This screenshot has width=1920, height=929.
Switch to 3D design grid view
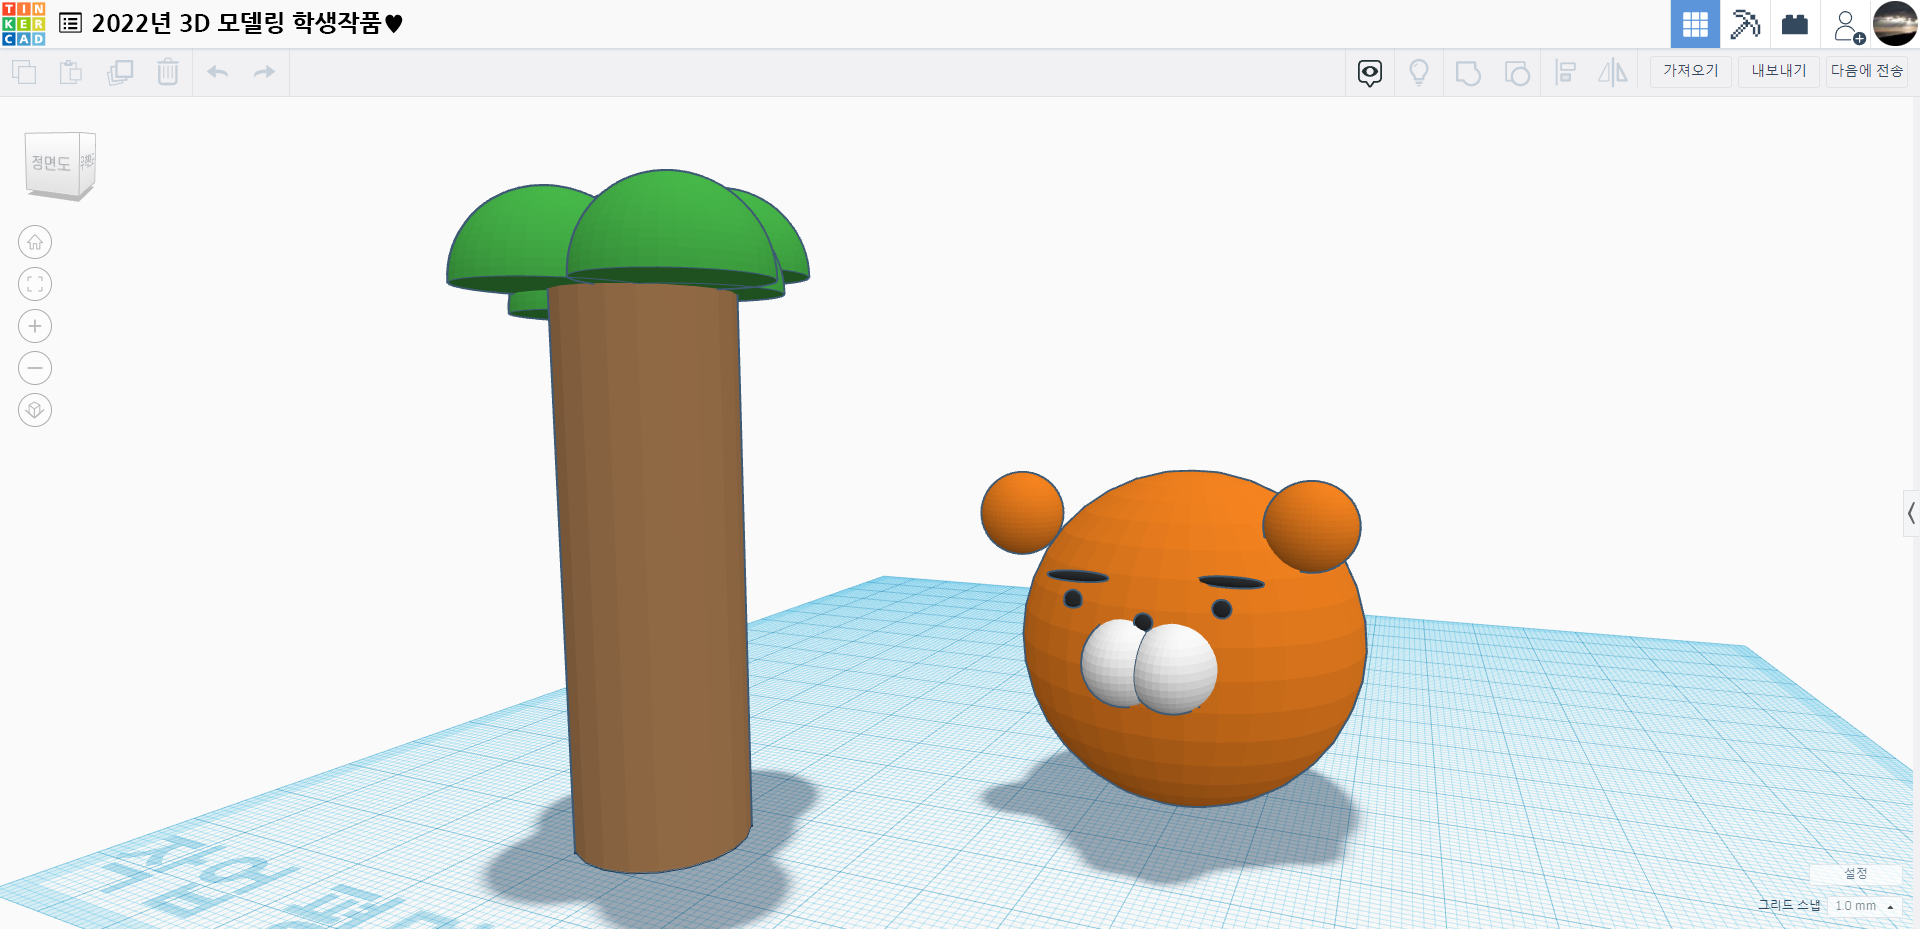click(x=1695, y=24)
